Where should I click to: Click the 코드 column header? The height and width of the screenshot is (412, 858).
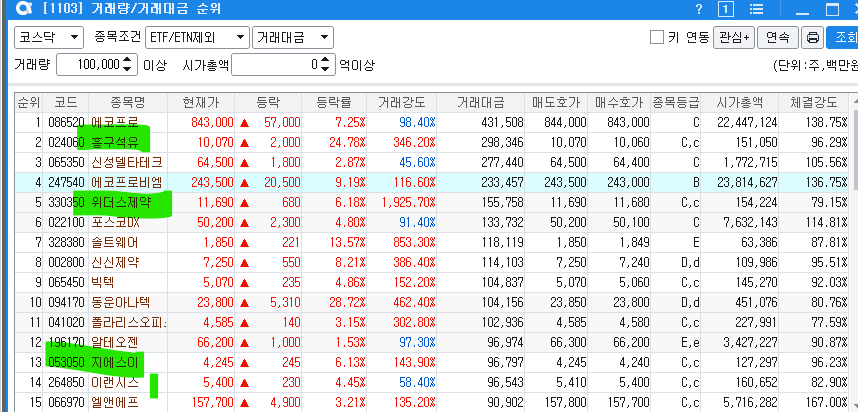point(65,102)
